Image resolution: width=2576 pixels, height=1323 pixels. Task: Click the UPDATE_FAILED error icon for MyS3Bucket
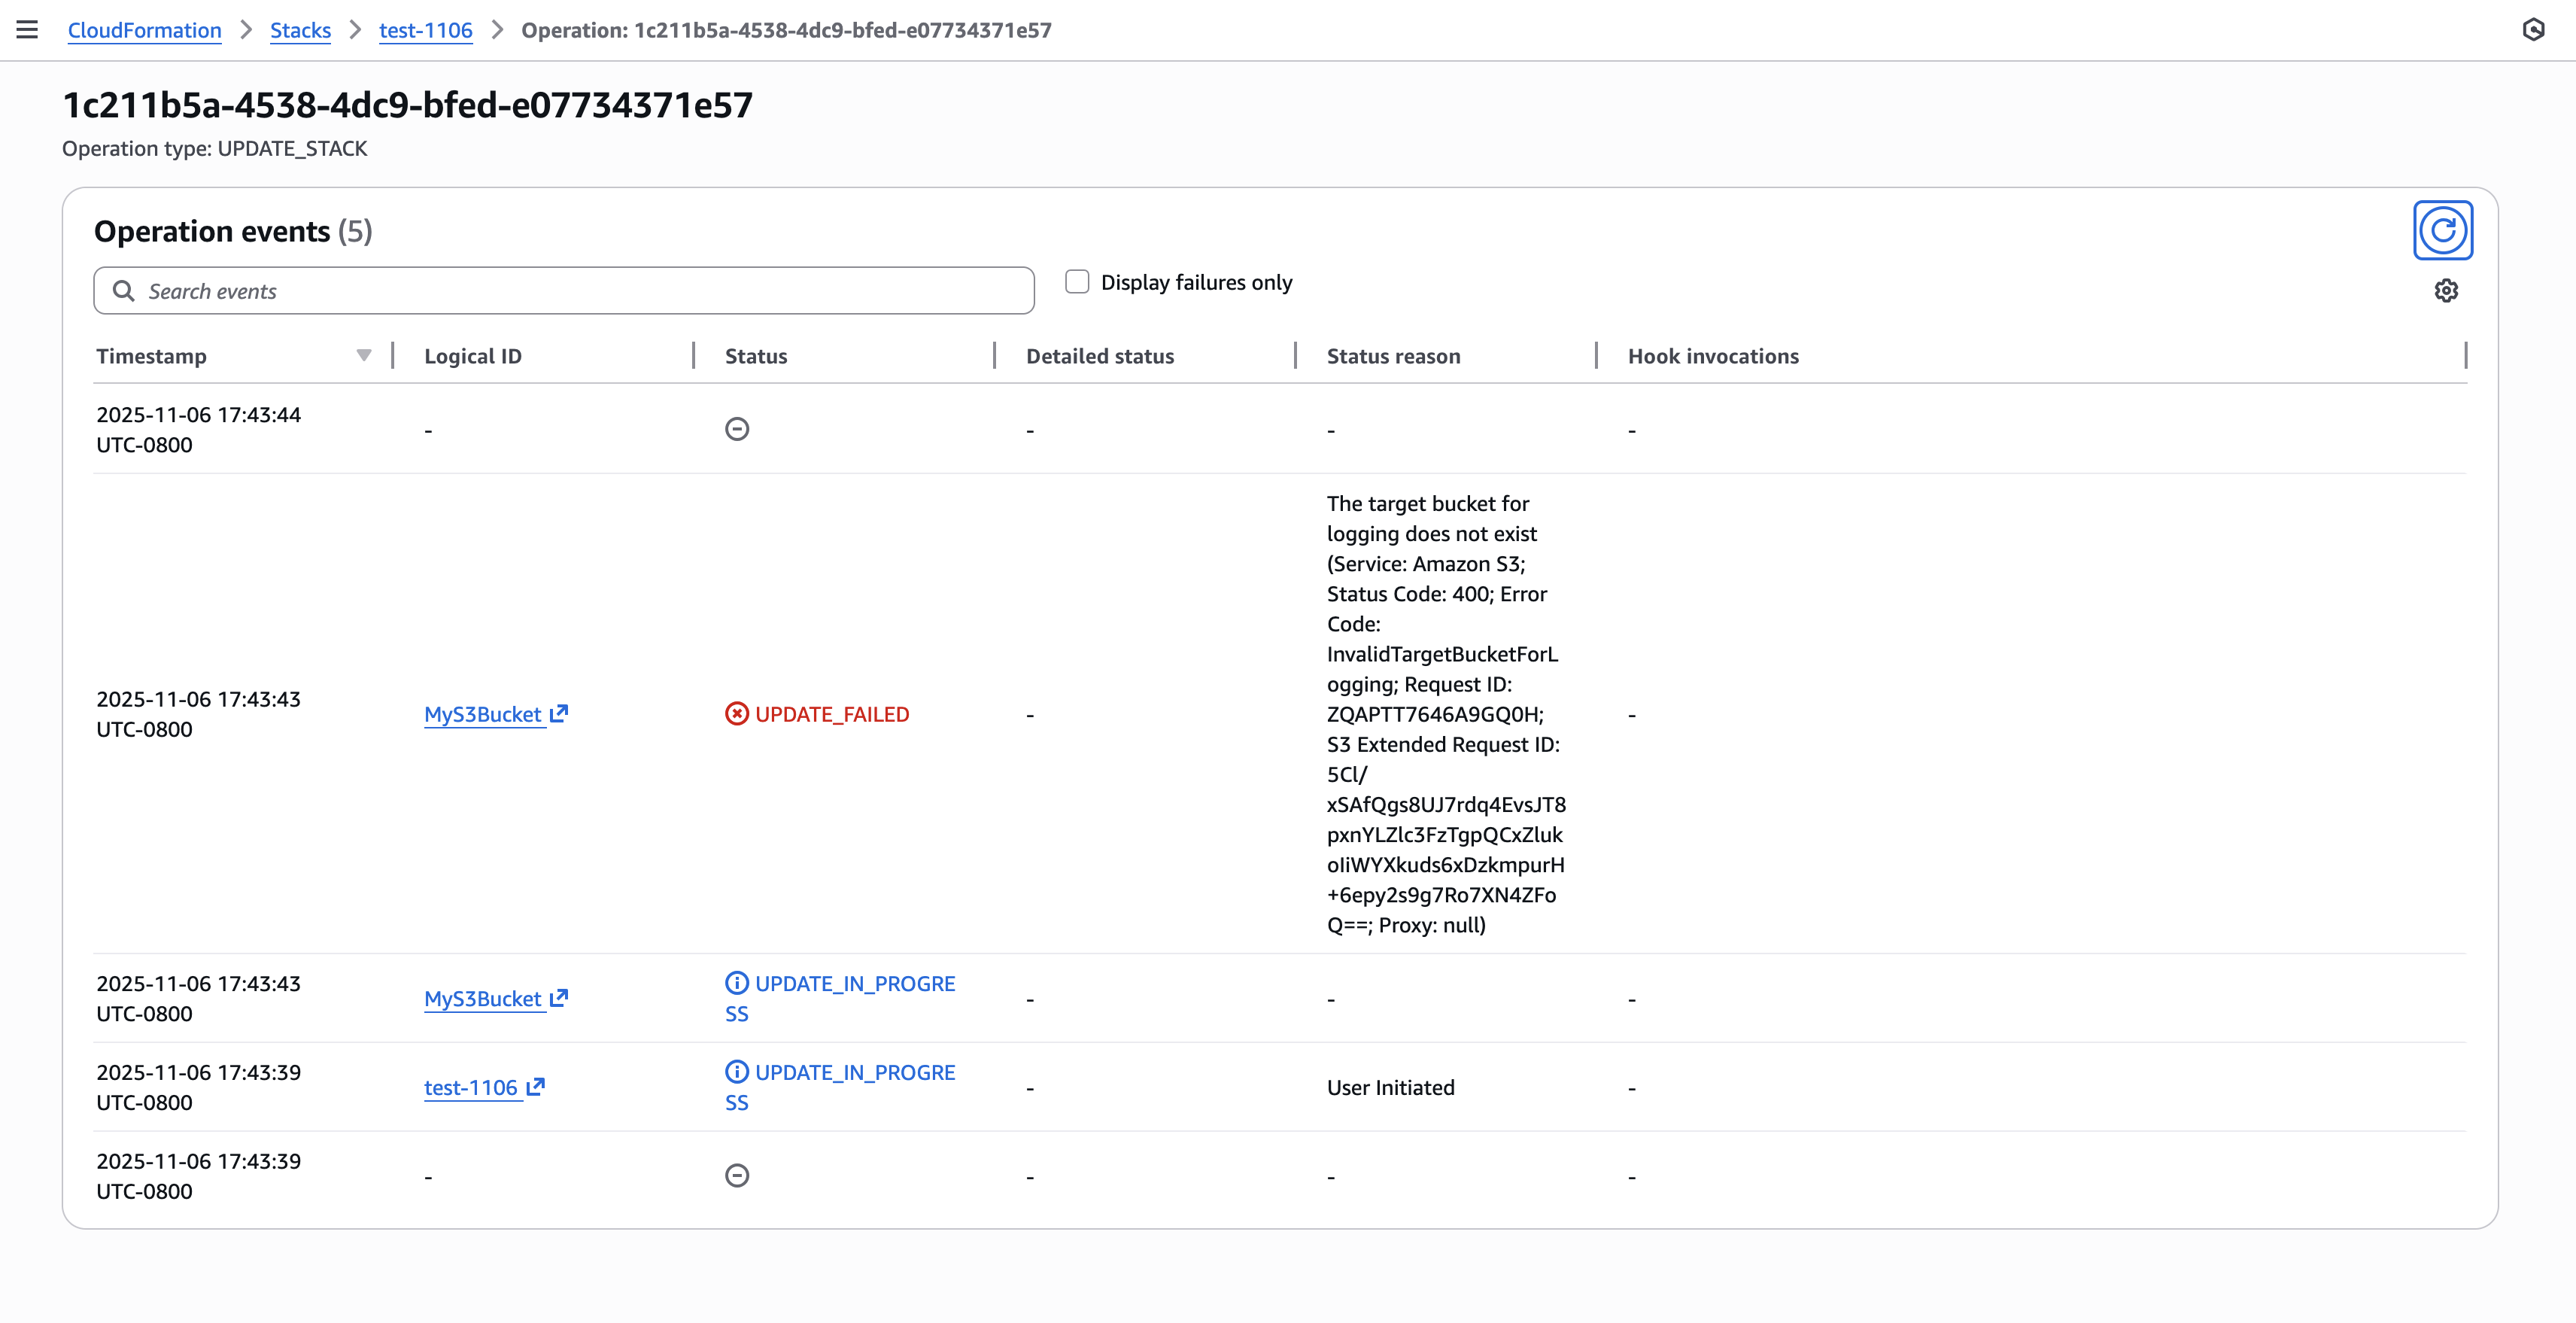736,713
